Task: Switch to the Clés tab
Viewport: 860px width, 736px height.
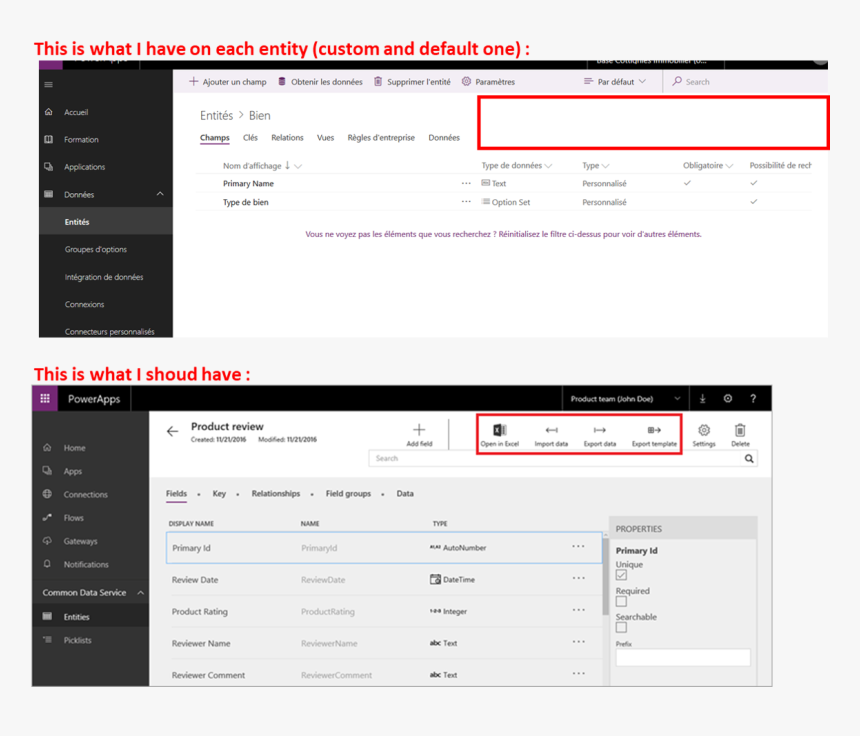Action: pos(250,138)
